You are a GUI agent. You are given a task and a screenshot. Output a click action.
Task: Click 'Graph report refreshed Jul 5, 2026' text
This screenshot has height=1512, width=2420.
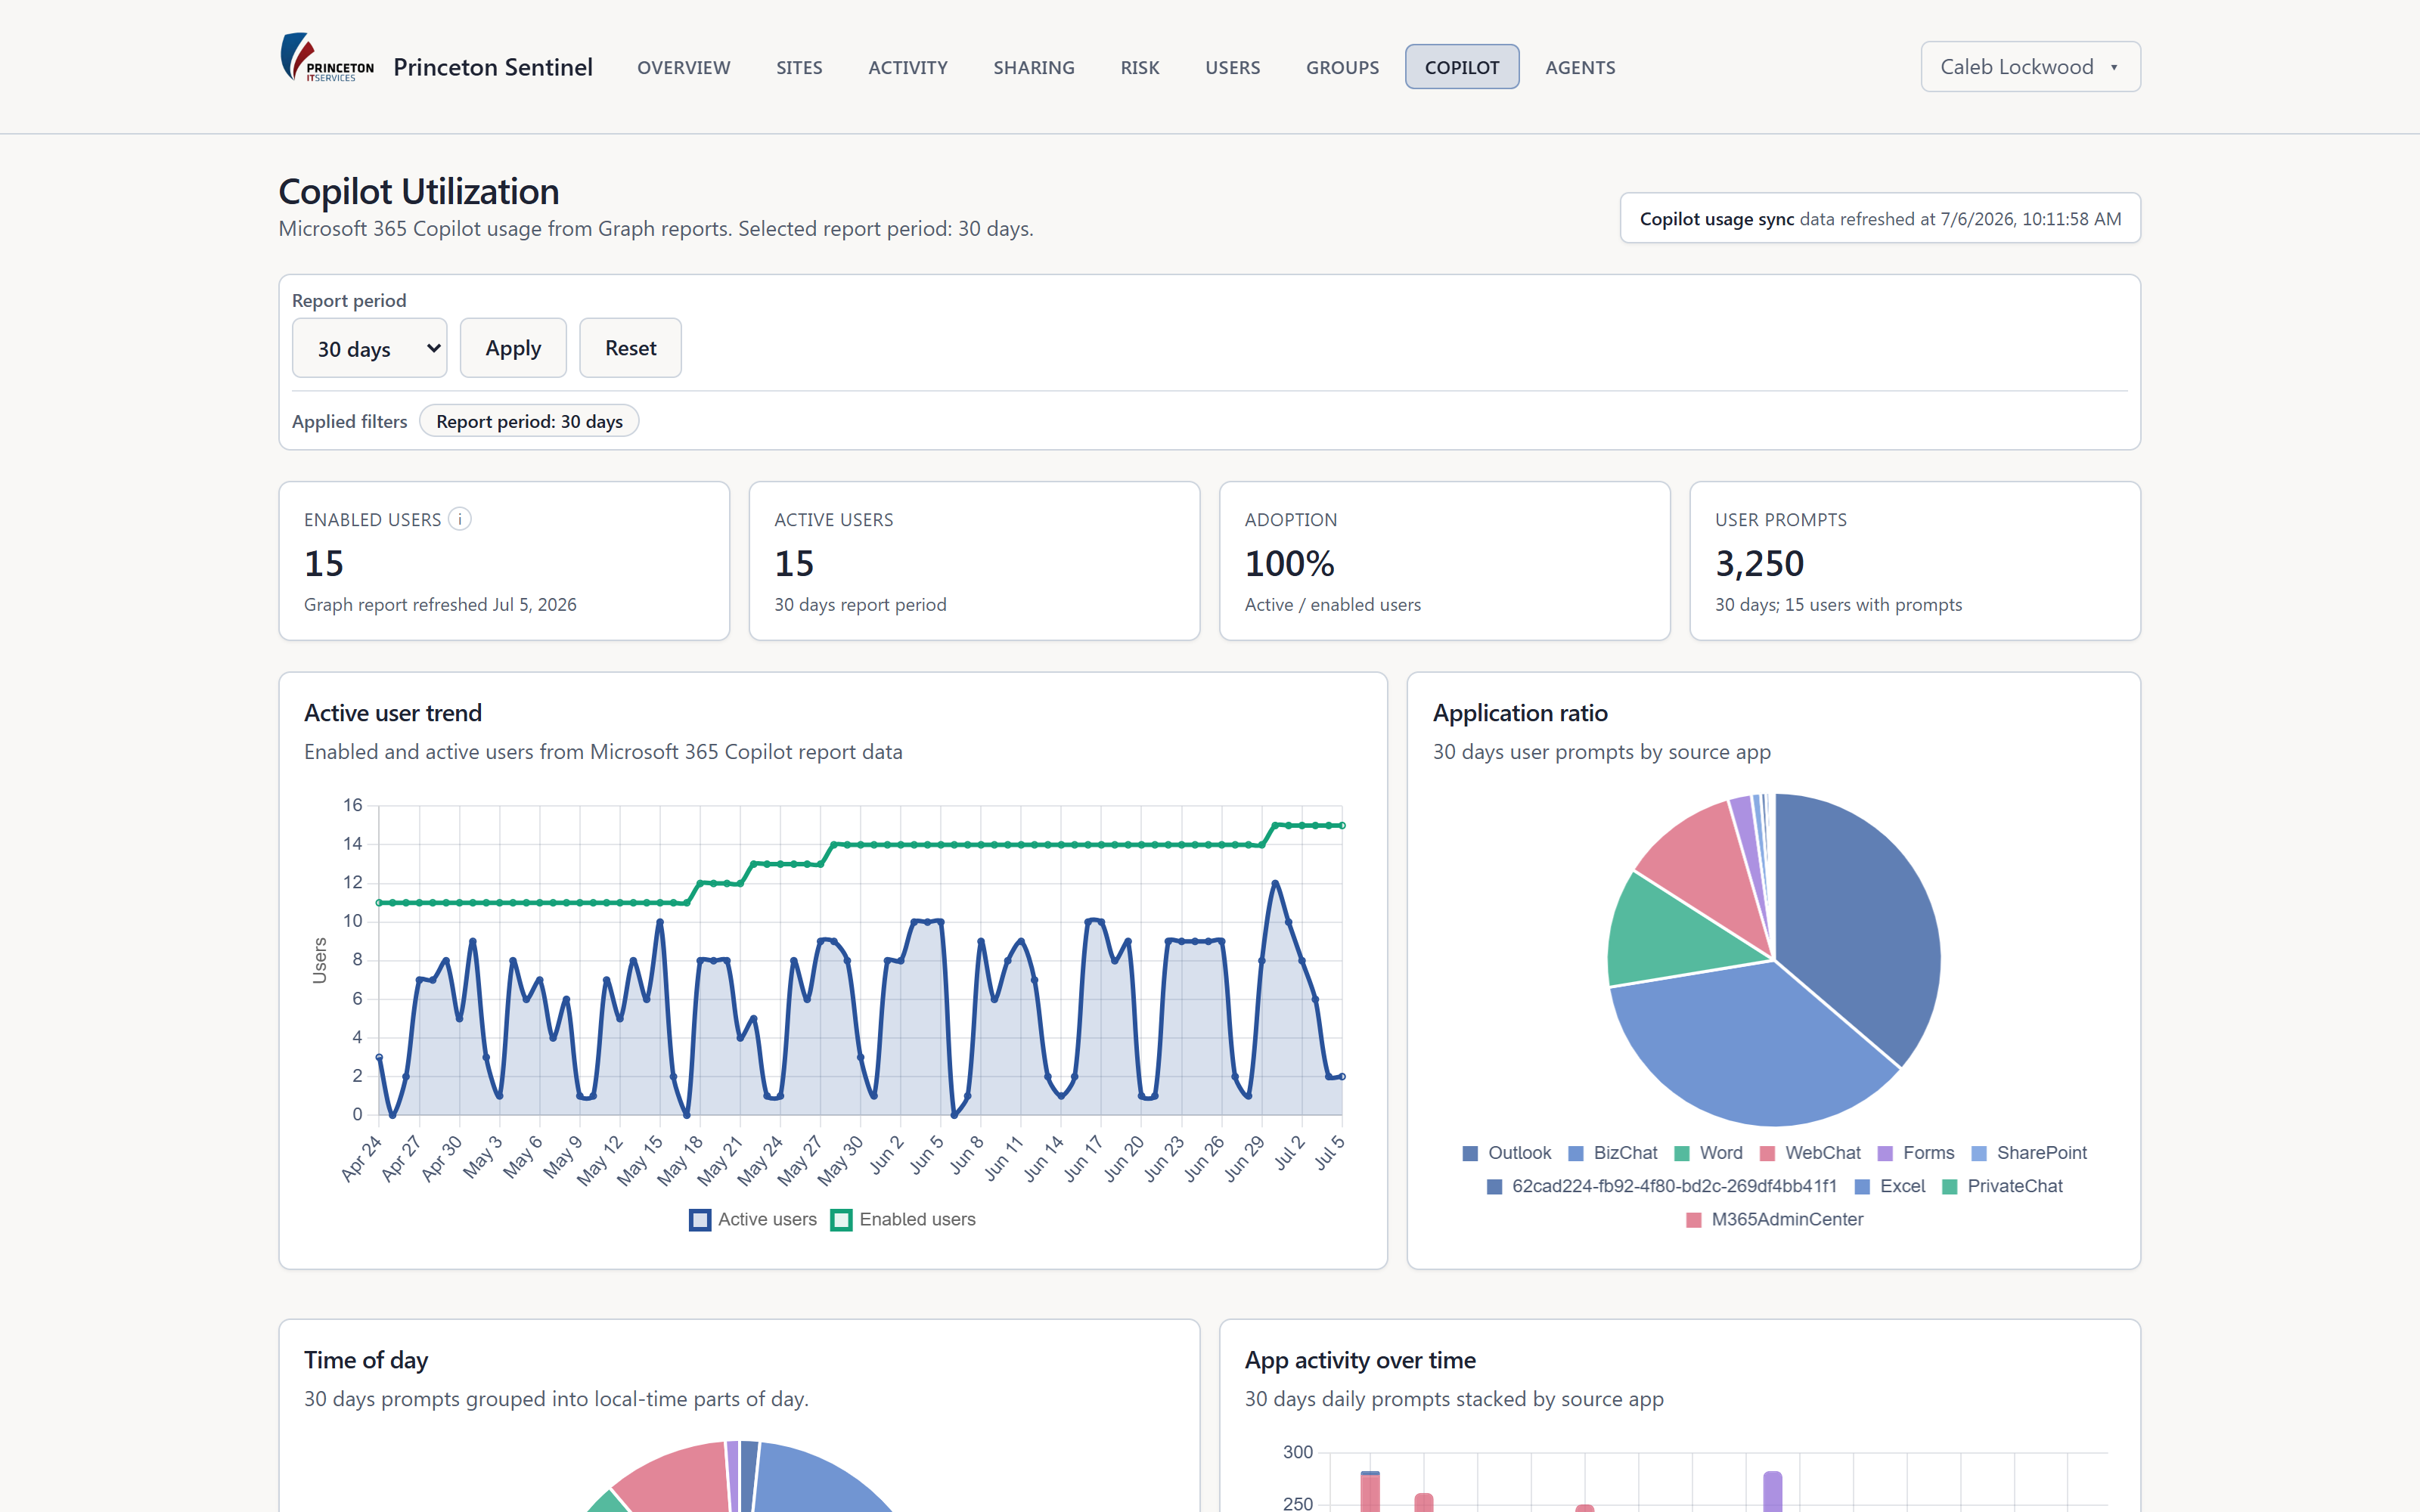point(440,605)
